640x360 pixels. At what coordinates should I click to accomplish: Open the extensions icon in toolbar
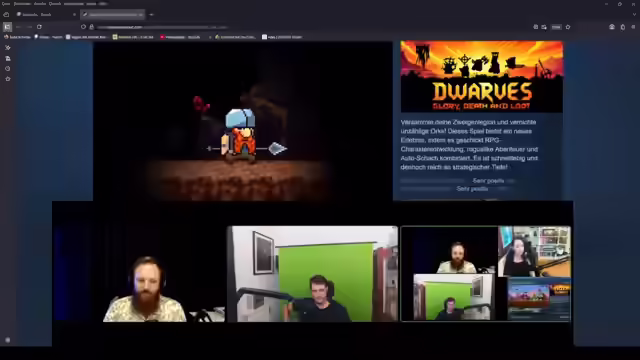pyautogui.click(x=622, y=27)
